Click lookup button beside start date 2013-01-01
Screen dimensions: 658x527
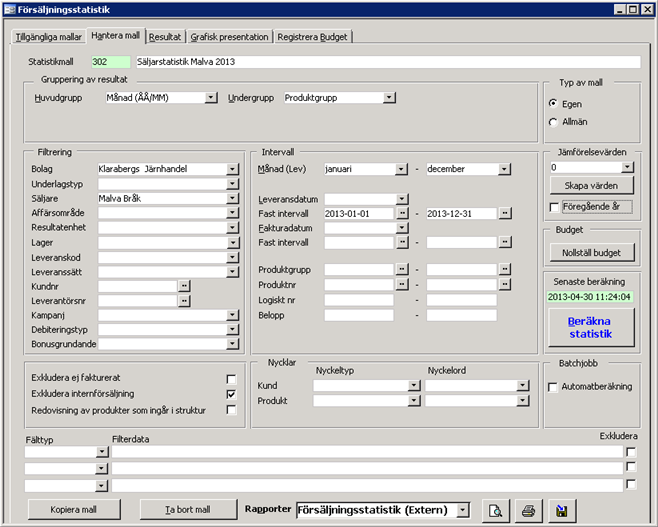[403, 213]
